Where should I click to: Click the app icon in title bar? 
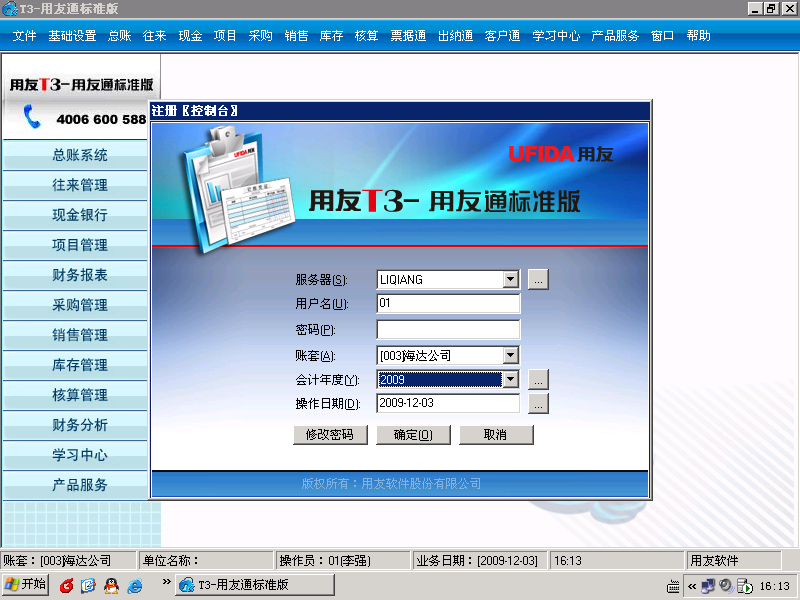coord(10,9)
